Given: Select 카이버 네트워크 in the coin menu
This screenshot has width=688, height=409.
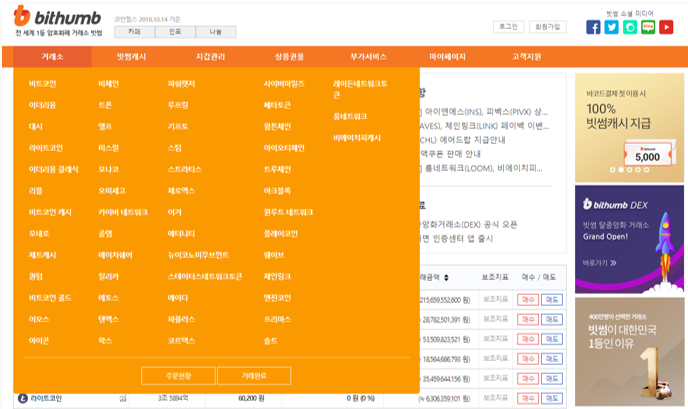Looking at the screenshot, I should pyautogui.click(x=123, y=212).
